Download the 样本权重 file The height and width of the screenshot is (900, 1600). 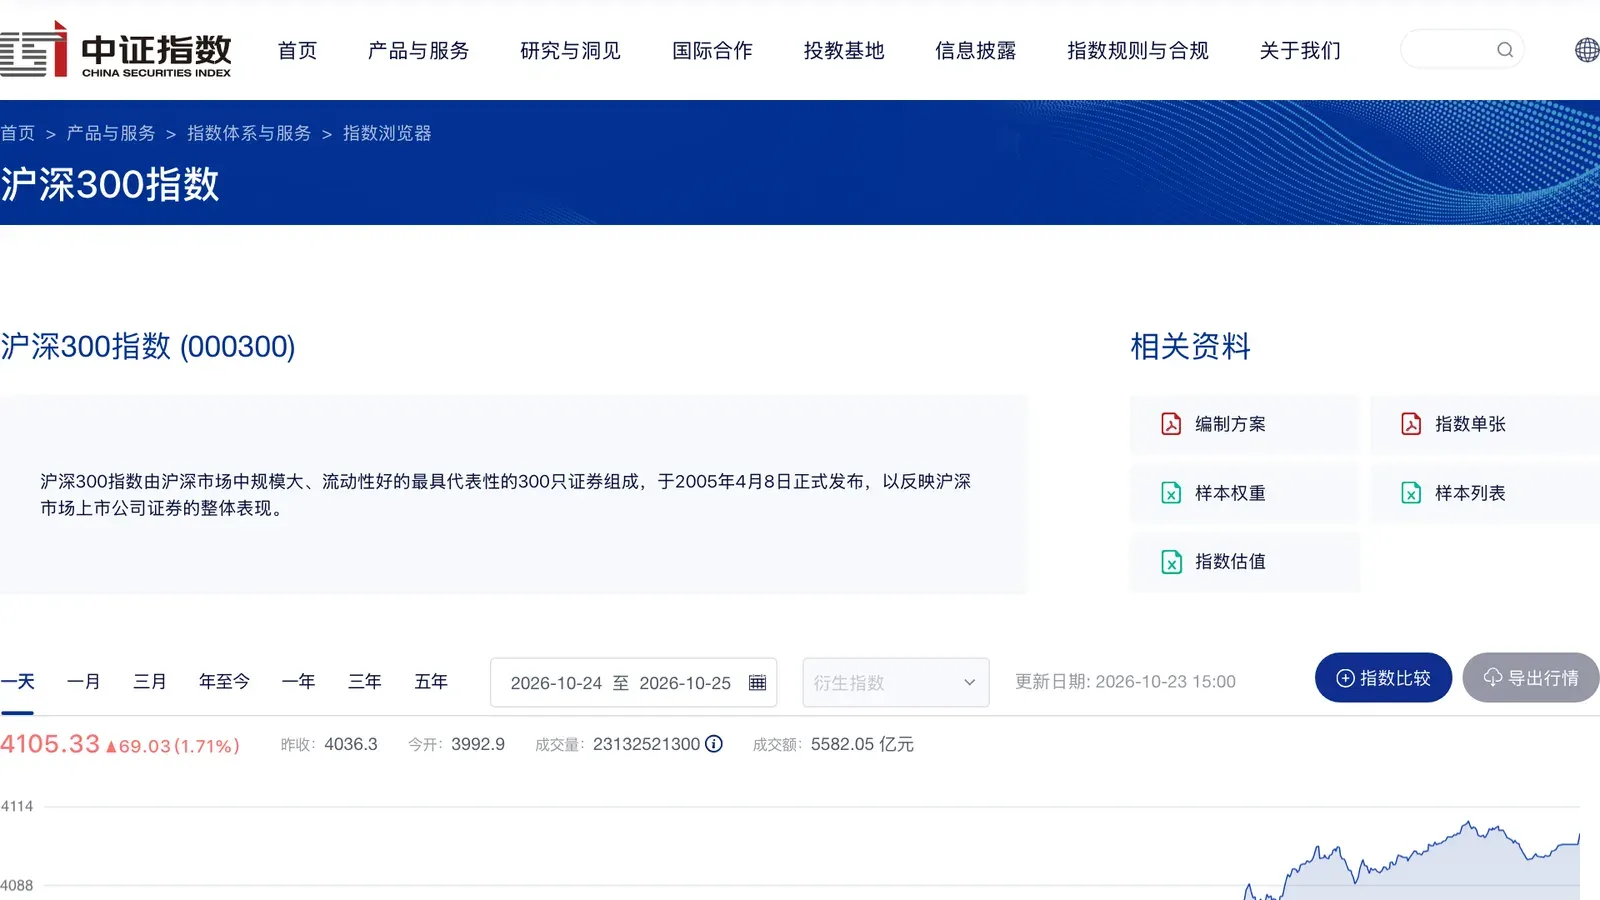(x=1245, y=493)
